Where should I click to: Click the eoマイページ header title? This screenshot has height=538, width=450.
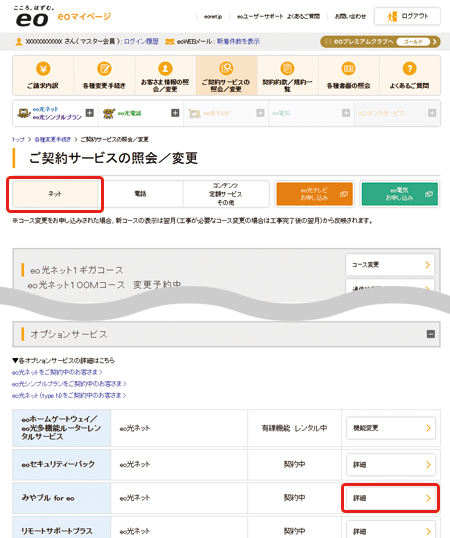84,16
